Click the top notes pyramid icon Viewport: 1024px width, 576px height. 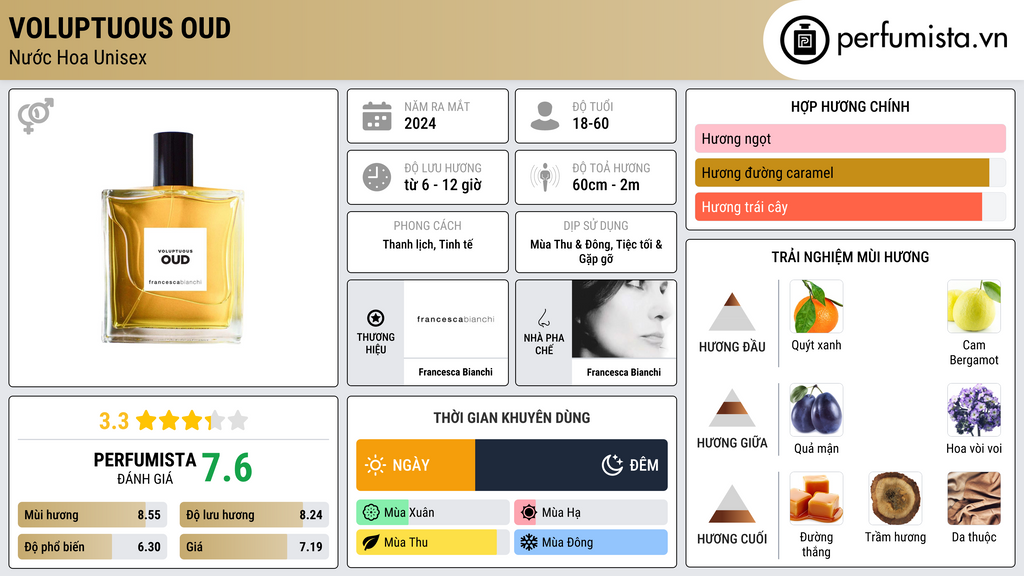point(732,312)
